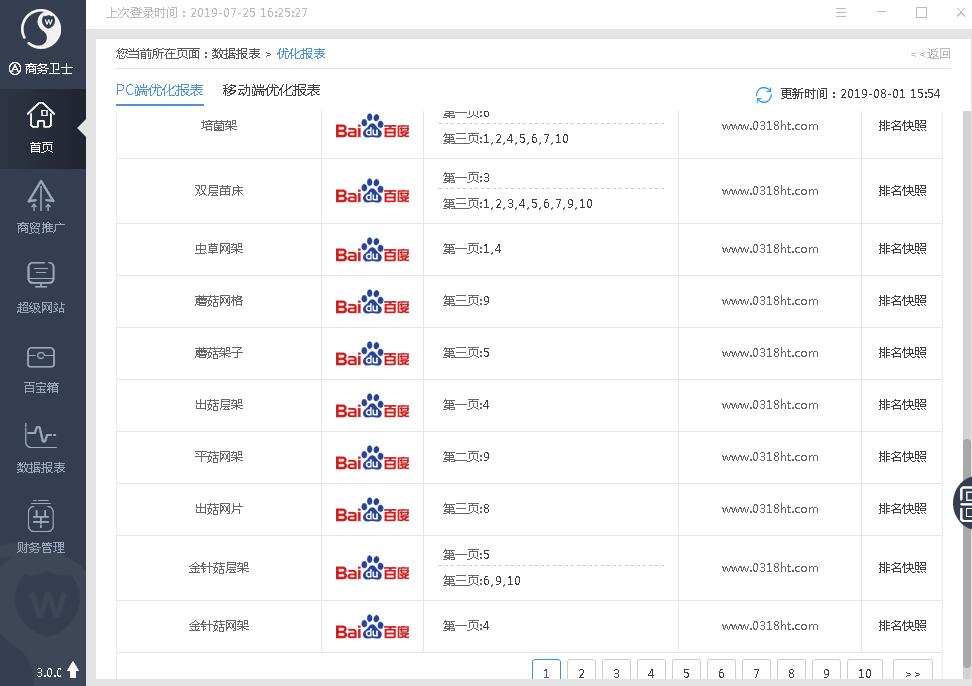Screen dimensions: 972x686
Task: Select the PC端优化报表 tab
Action: tap(160, 90)
